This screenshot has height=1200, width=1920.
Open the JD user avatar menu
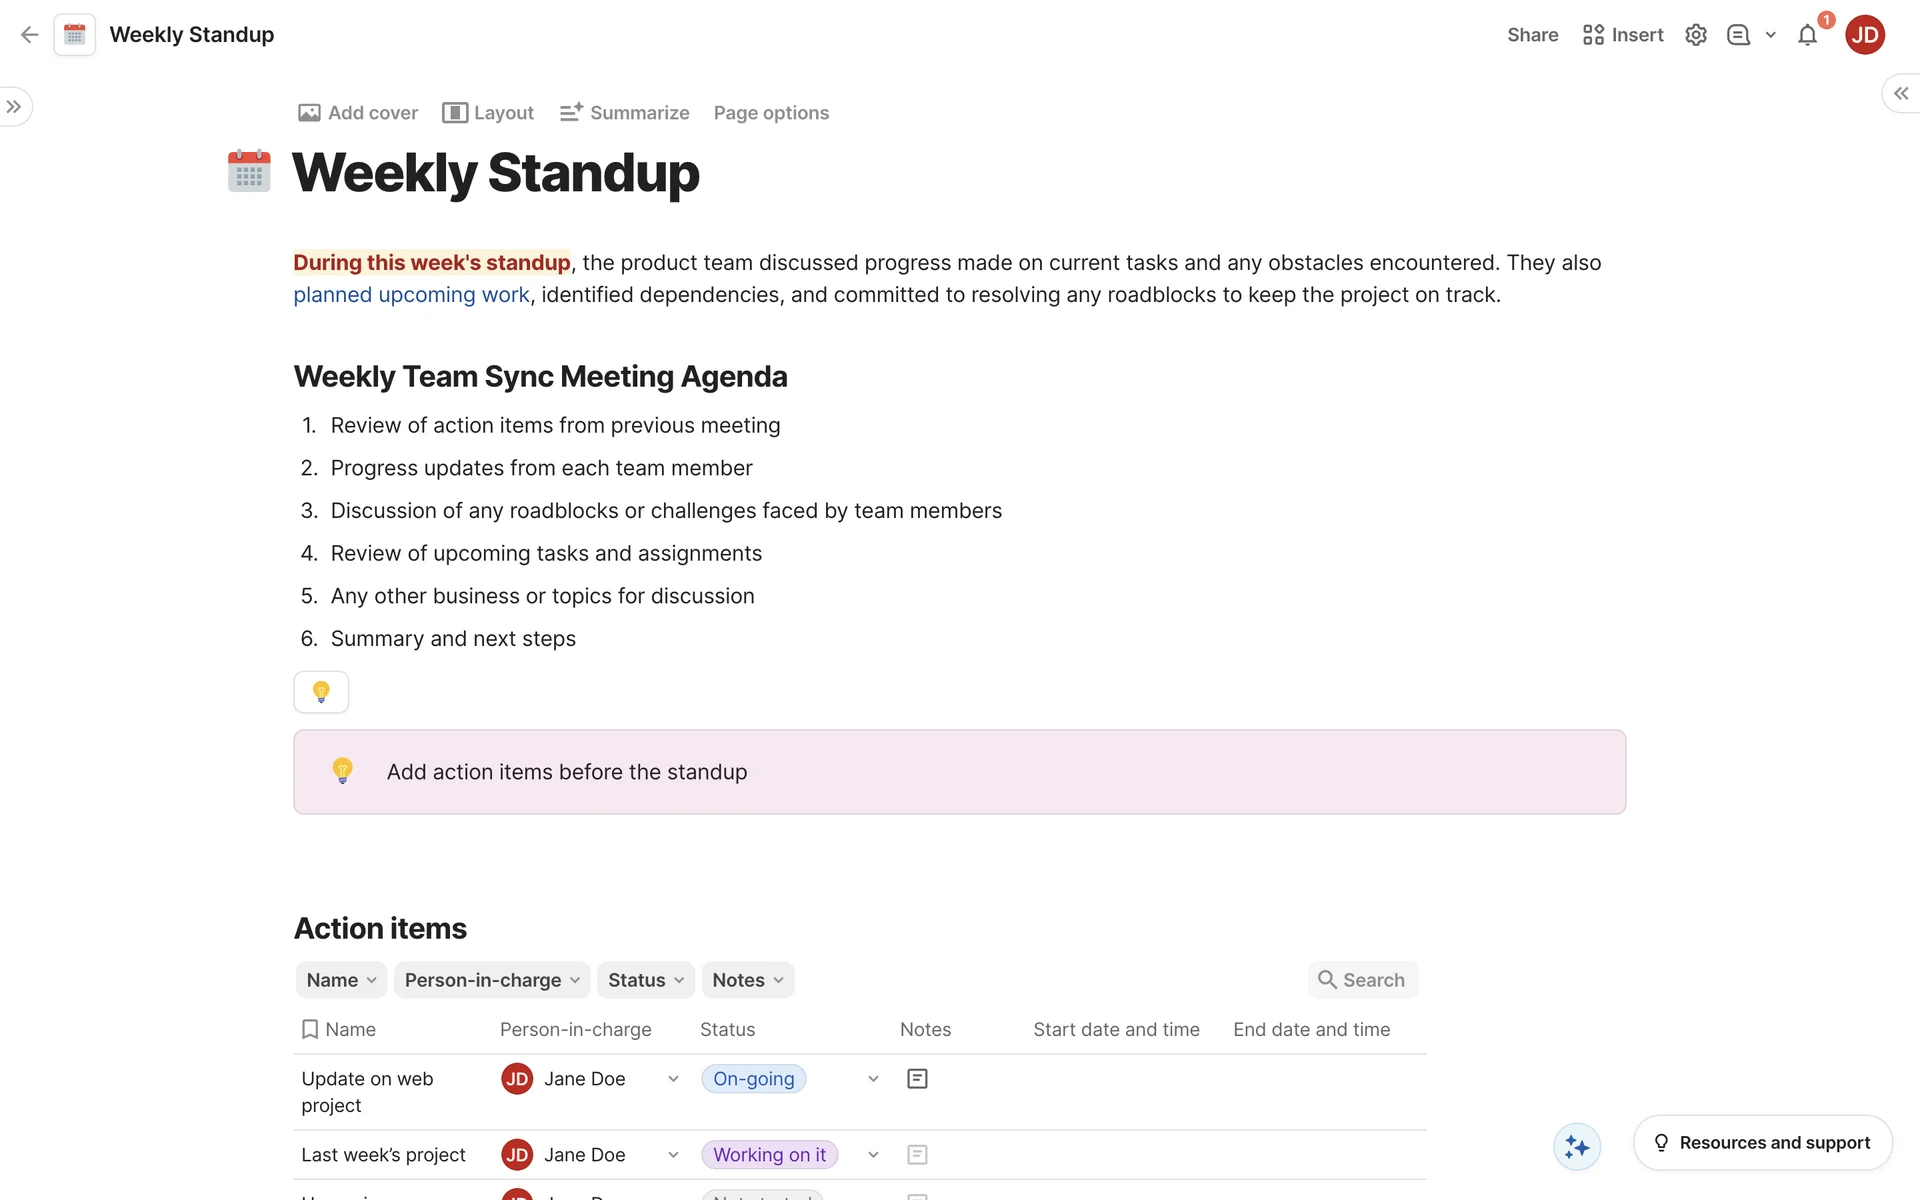click(x=1864, y=35)
